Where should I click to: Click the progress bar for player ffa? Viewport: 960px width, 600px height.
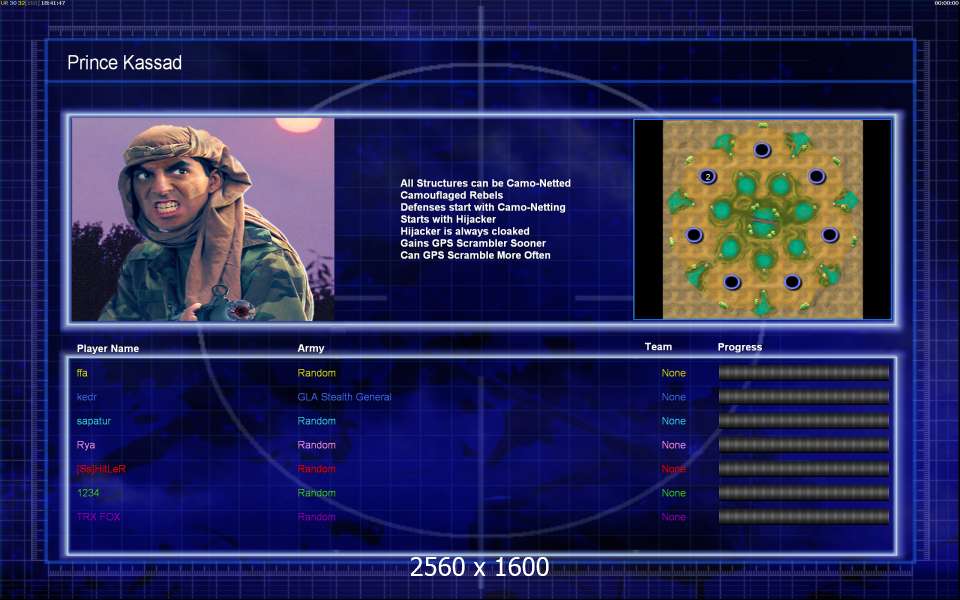click(804, 373)
